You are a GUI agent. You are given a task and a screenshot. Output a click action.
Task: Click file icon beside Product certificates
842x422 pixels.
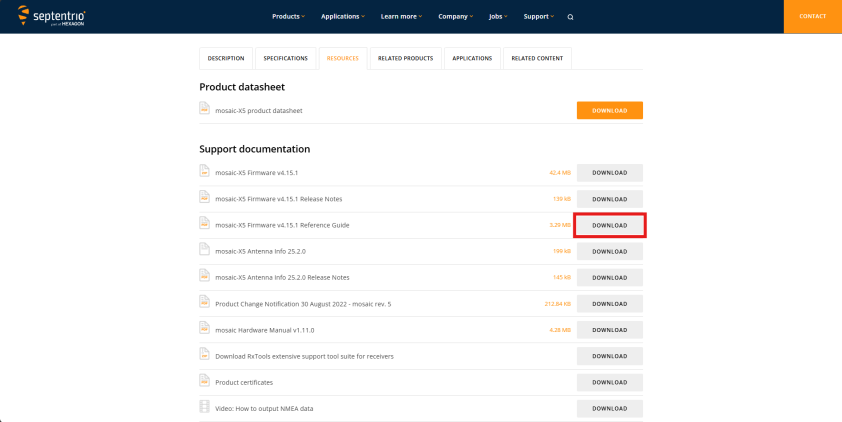pyautogui.click(x=205, y=380)
